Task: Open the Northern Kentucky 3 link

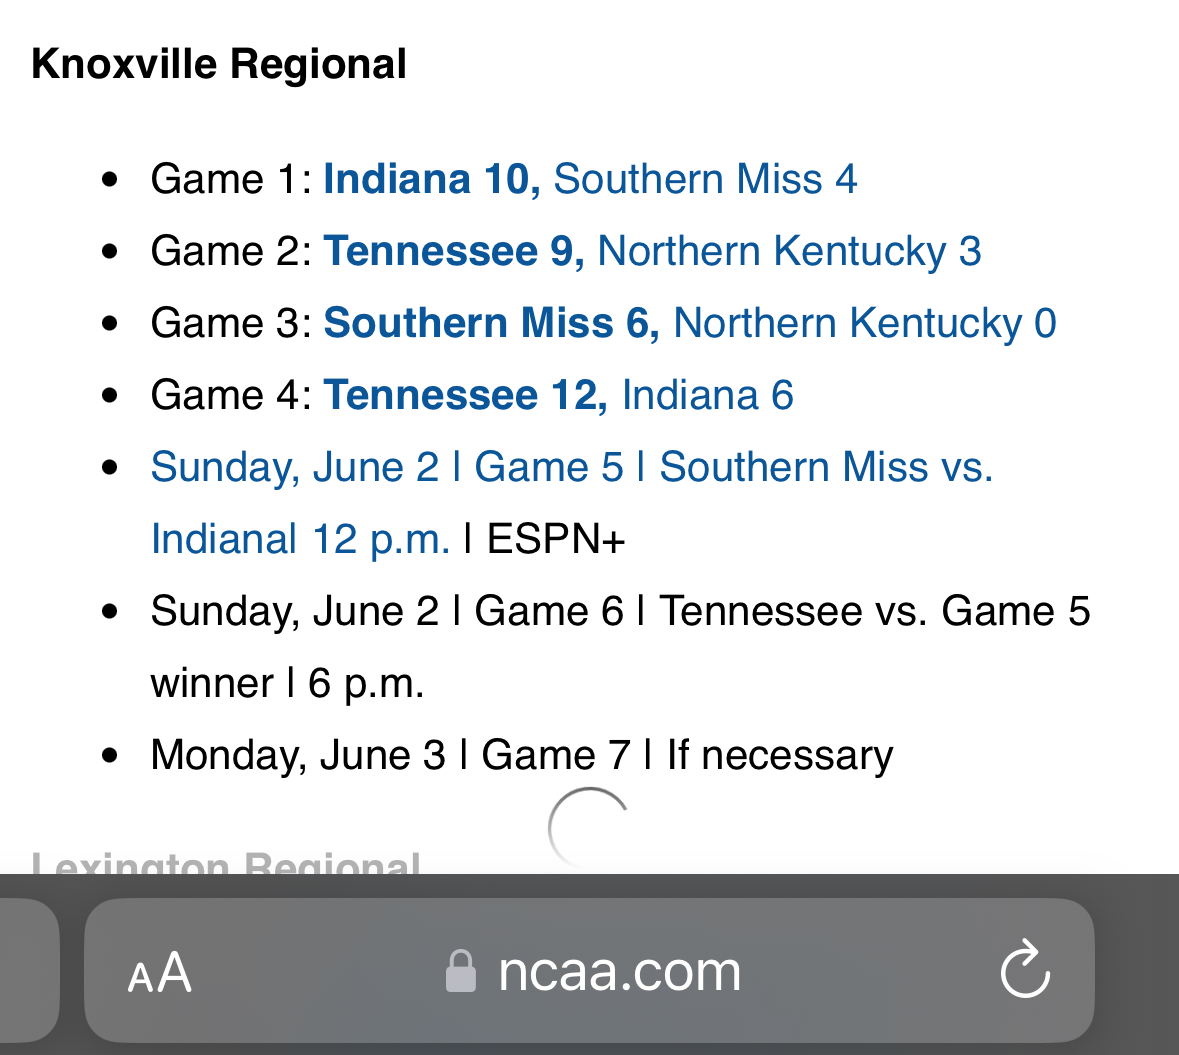Action: (789, 251)
